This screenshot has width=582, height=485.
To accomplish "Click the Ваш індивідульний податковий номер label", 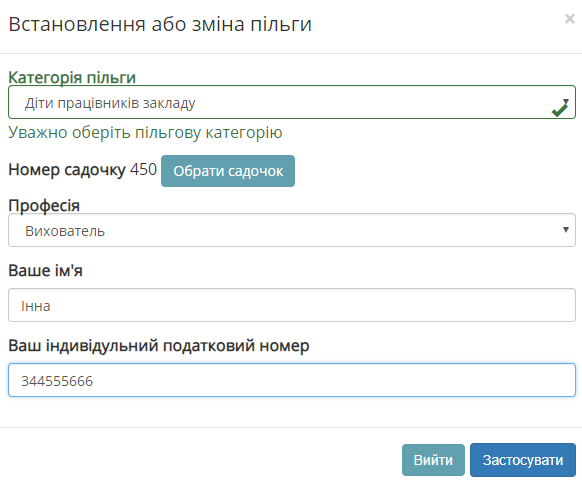I will coord(159,345).
